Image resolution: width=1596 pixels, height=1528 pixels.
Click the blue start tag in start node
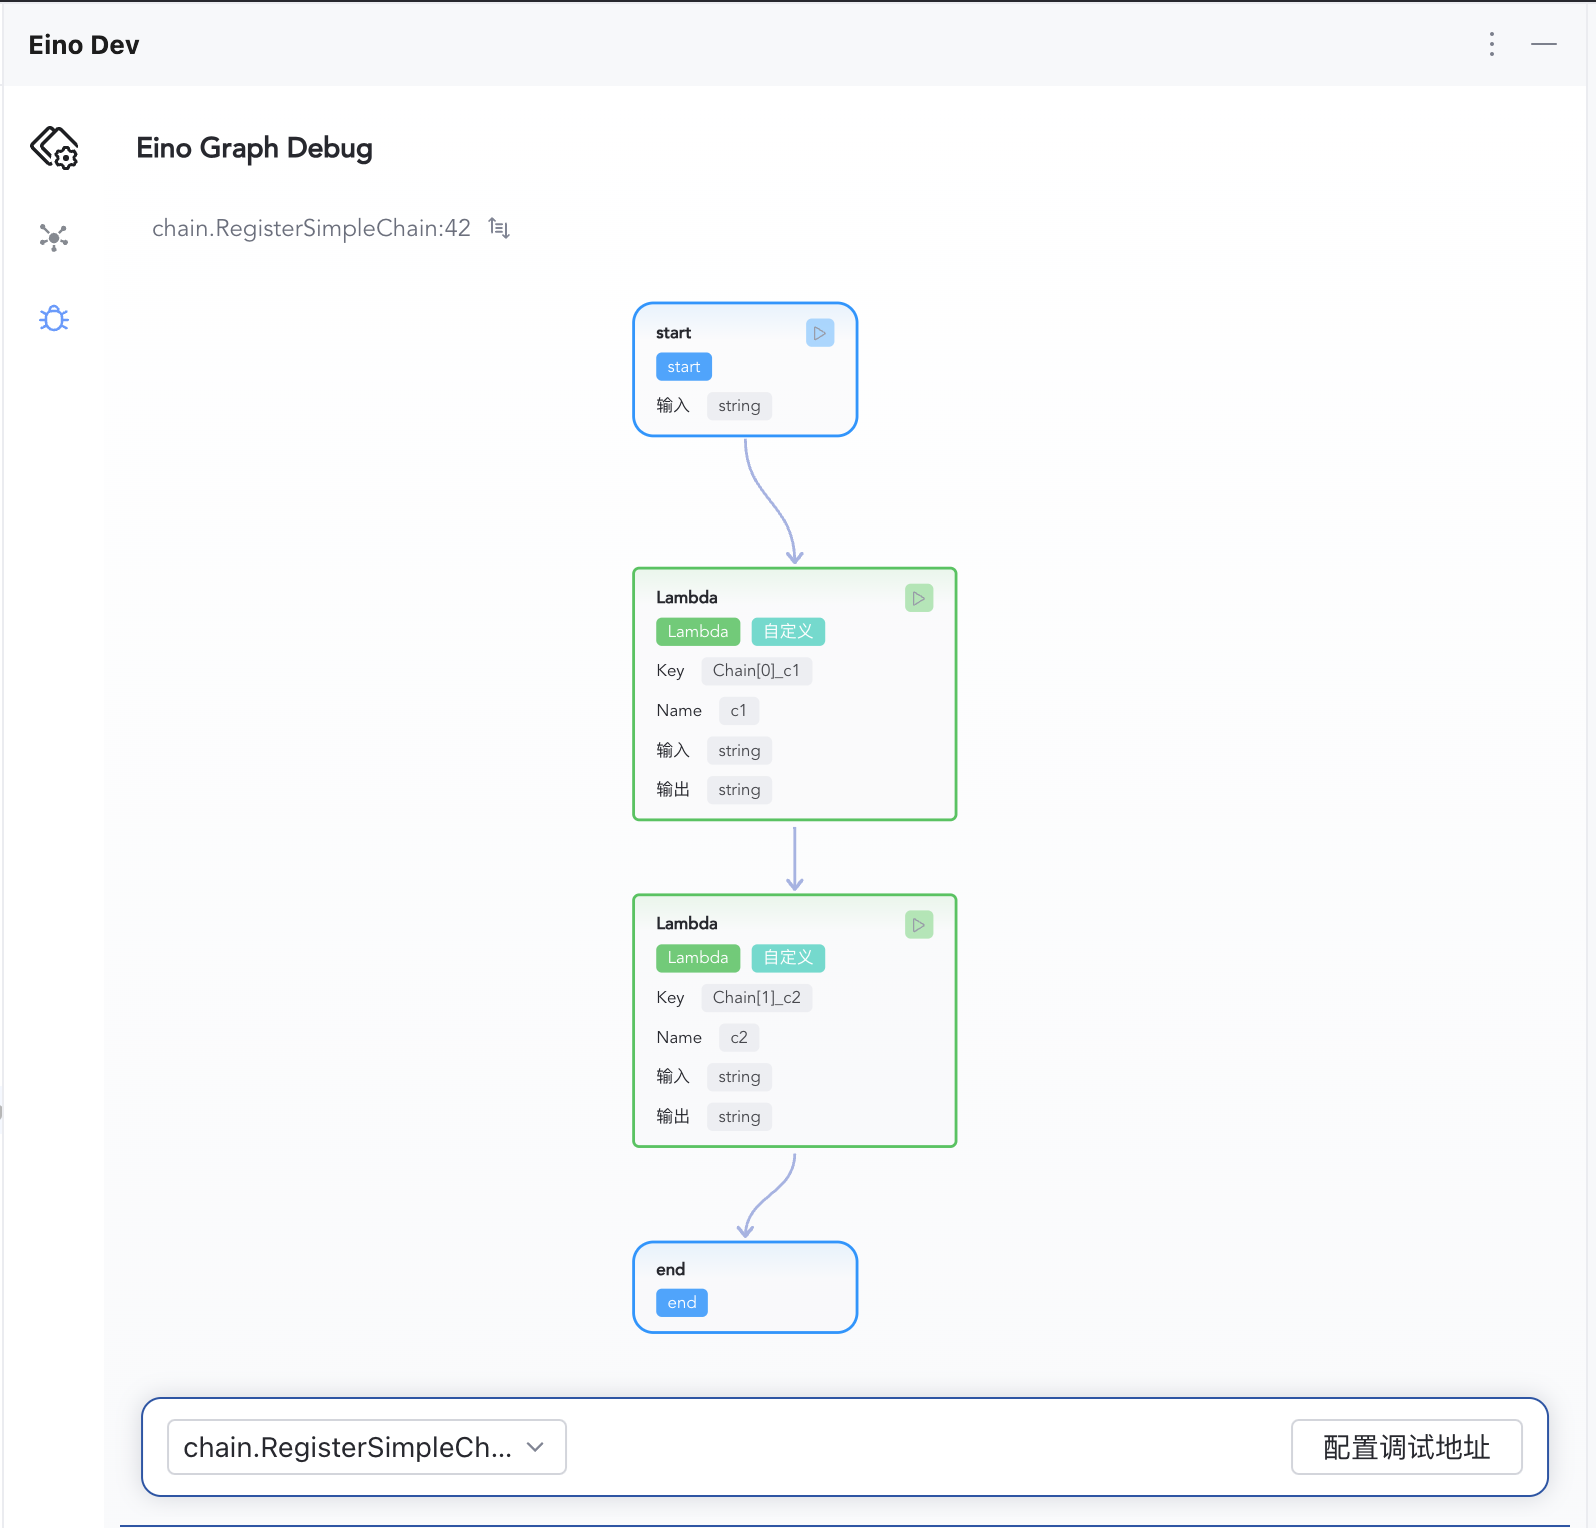coord(684,367)
